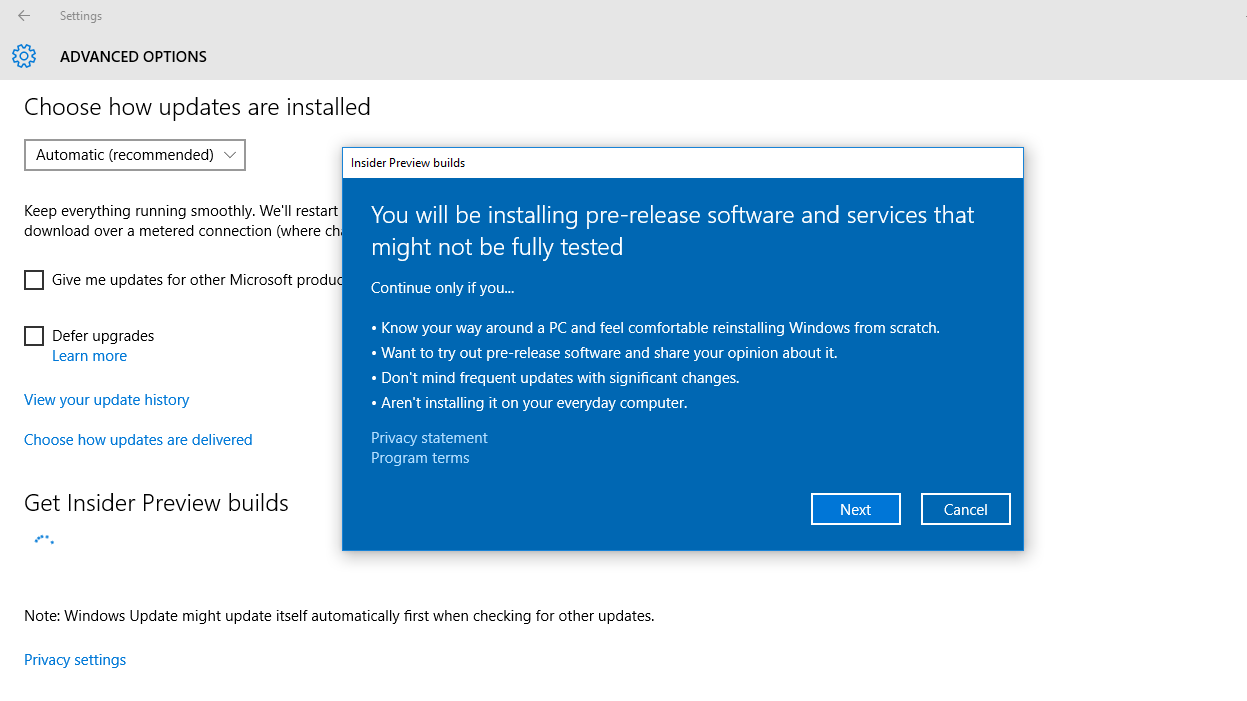Open the Learn more link
Screen dimensions: 1247x701
pyautogui.click(x=89, y=356)
